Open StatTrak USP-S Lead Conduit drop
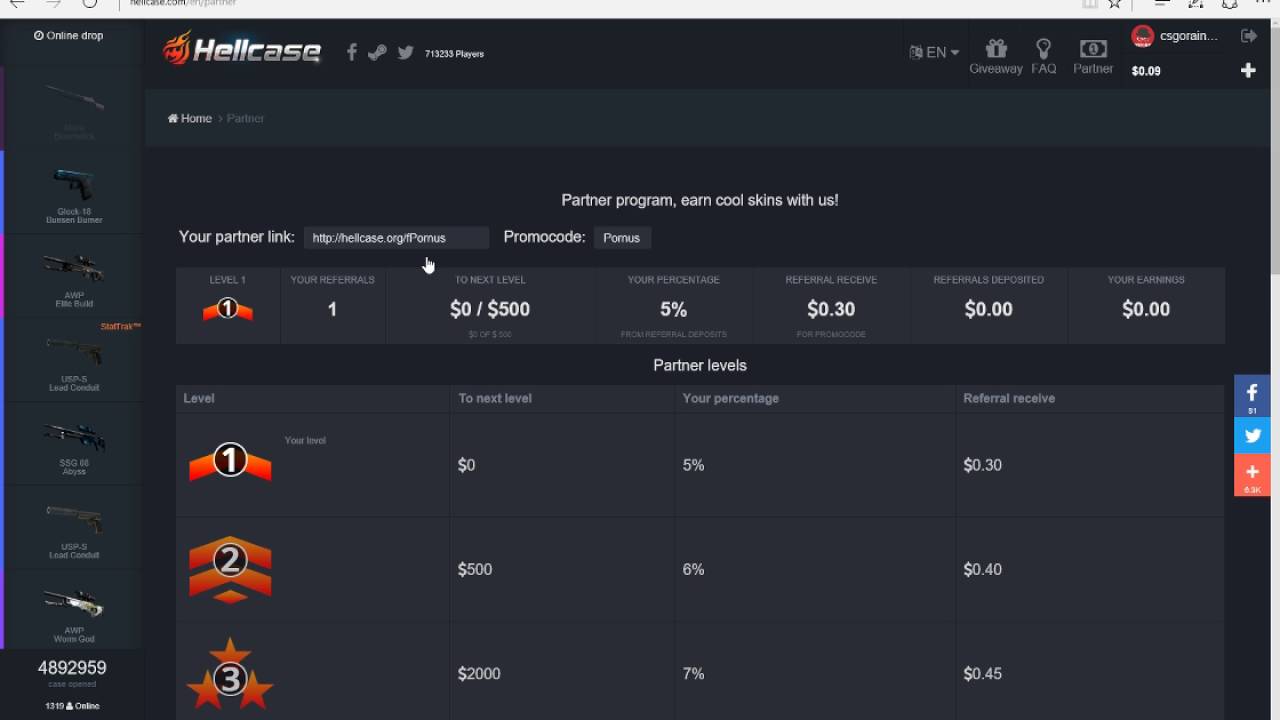The width and height of the screenshot is (1280, 720). [74, 360]
